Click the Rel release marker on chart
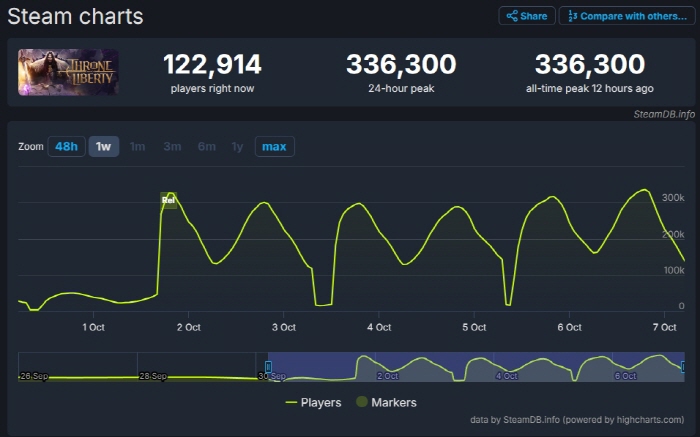The width and height of the screenshot is (700, 437). [168, 200]
